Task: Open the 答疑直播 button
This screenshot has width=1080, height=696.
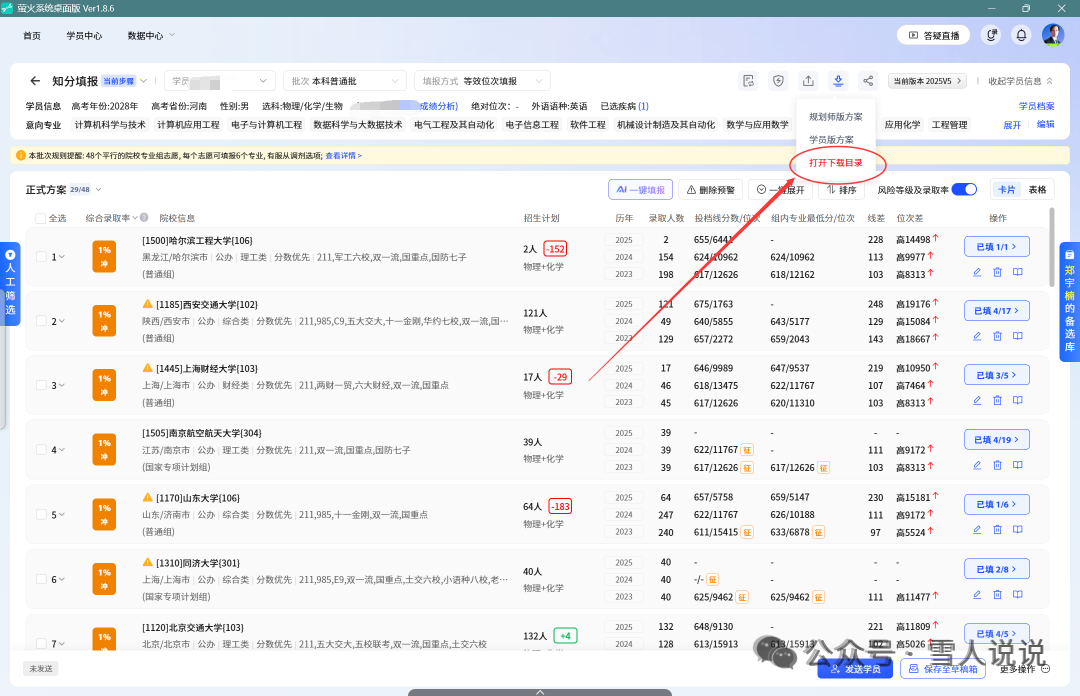Action: coord(933,35)
